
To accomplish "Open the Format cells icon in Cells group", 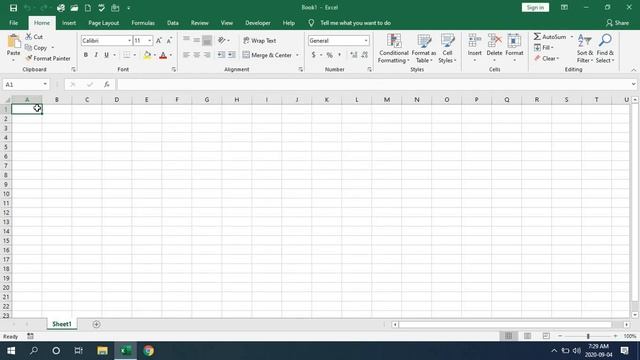I will point(514,41).
